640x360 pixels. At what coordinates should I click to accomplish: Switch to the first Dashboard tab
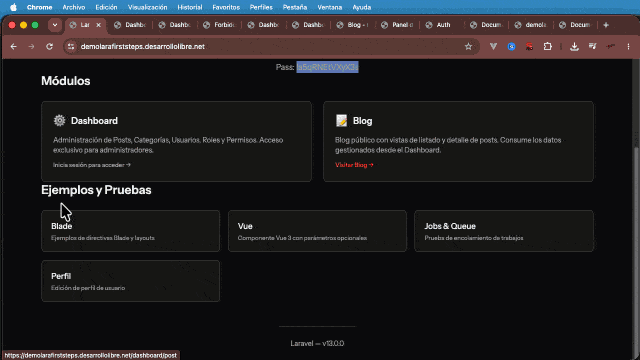tap(131, 25)
